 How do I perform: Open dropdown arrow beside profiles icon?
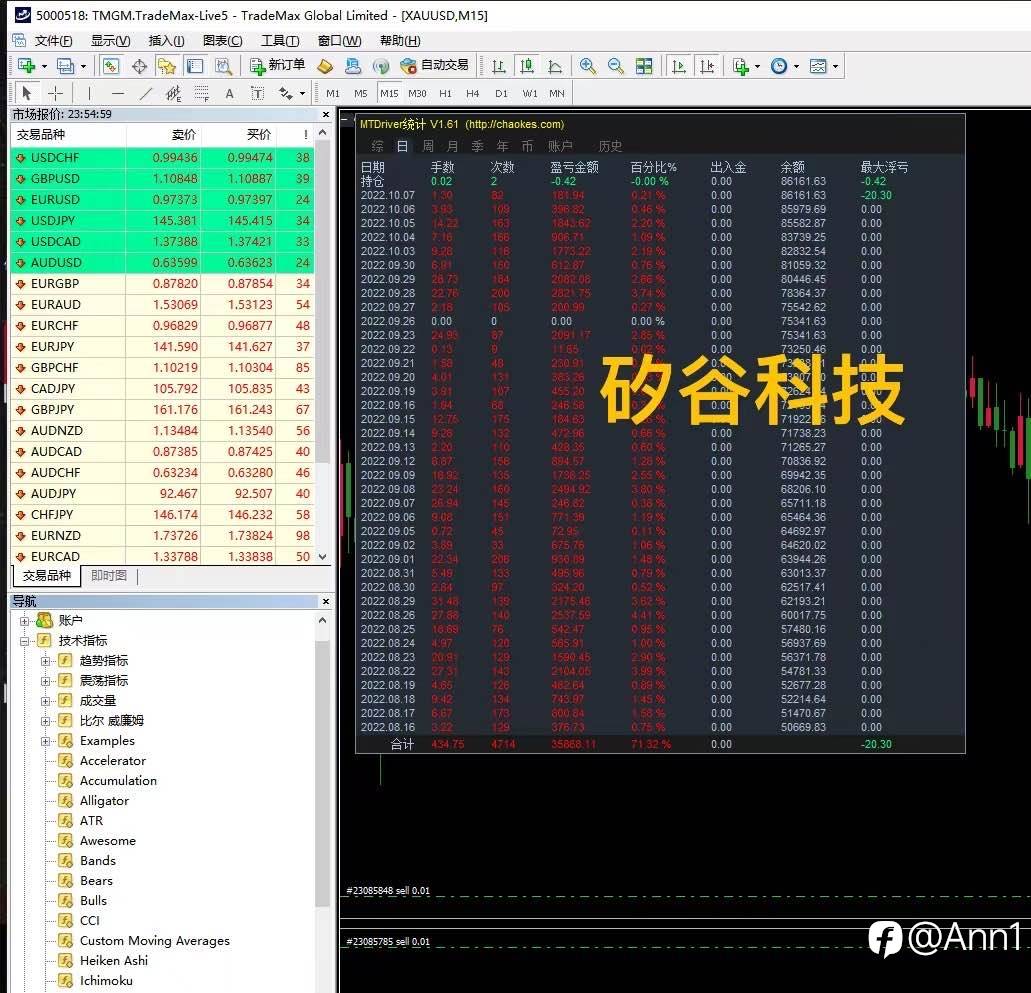(83, 66)
